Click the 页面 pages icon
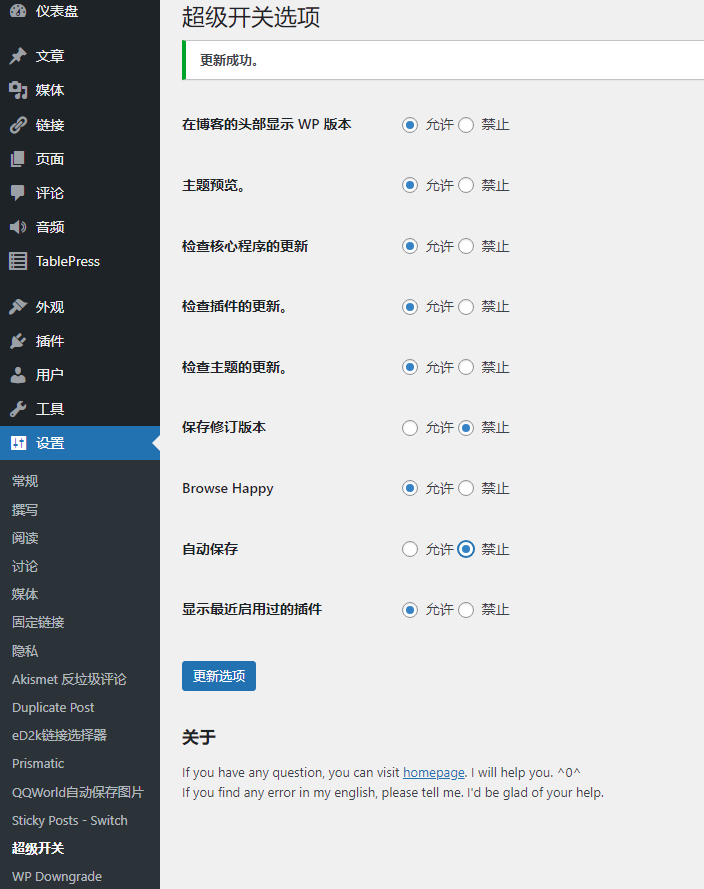This screenshot has width=704, height=889. pyautogui.click(x=18, y=159)
